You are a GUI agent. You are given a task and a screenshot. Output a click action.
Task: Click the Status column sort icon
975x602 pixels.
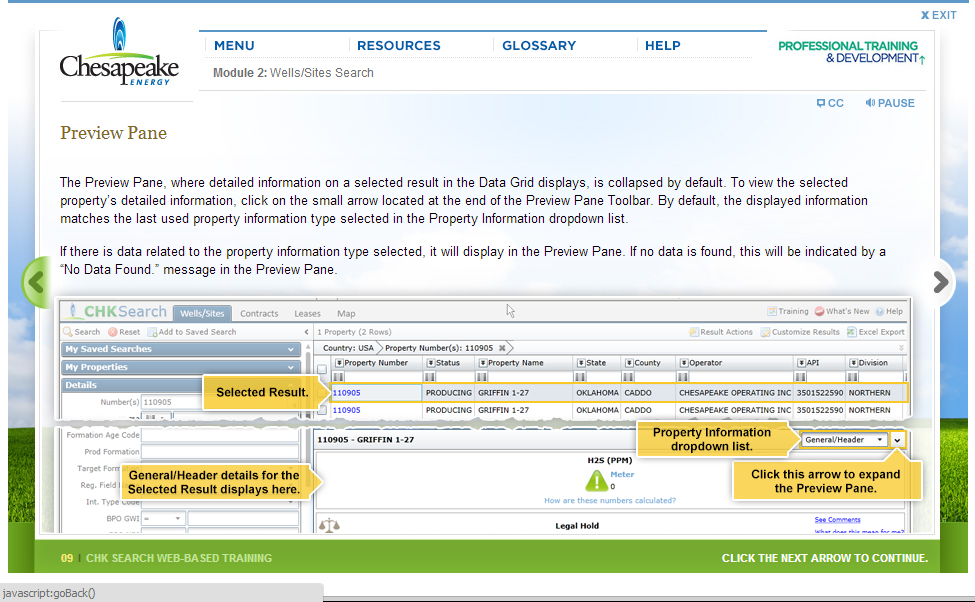click(x=431, y=363)
